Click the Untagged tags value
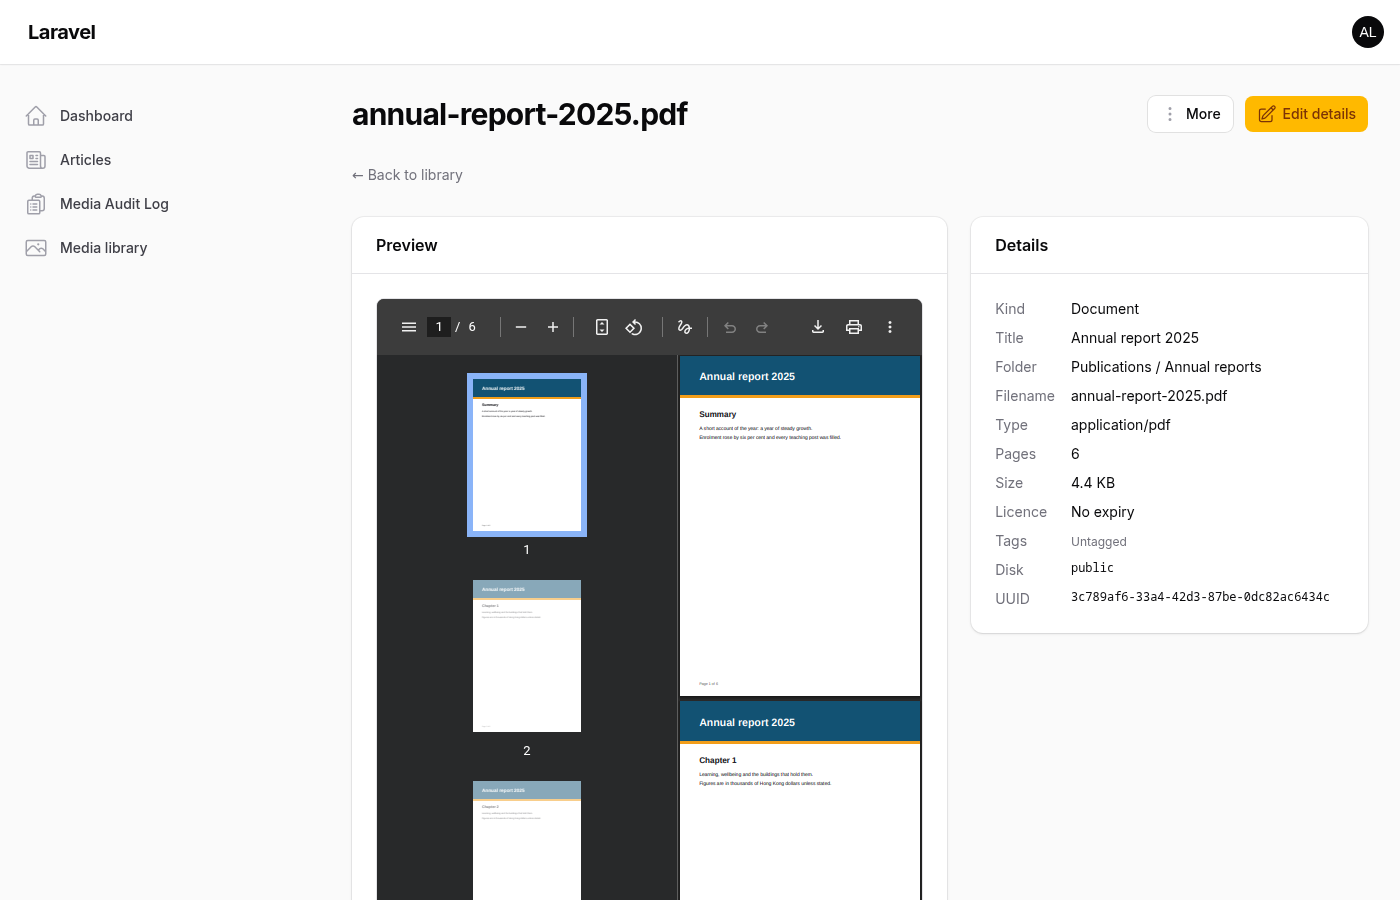The width and height of the screenshot is (1400, 900). tap(1099, 542)
